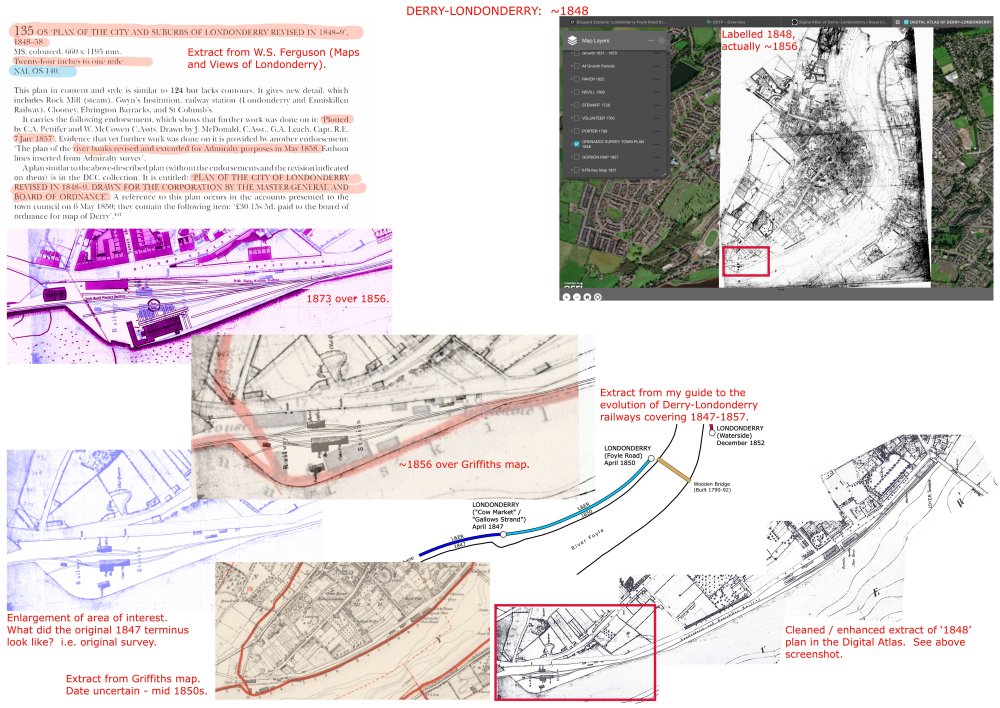This screenshot has width=1000, height=708.
Task: Close the Map Layers panel
Action: (x=660, y=40)
